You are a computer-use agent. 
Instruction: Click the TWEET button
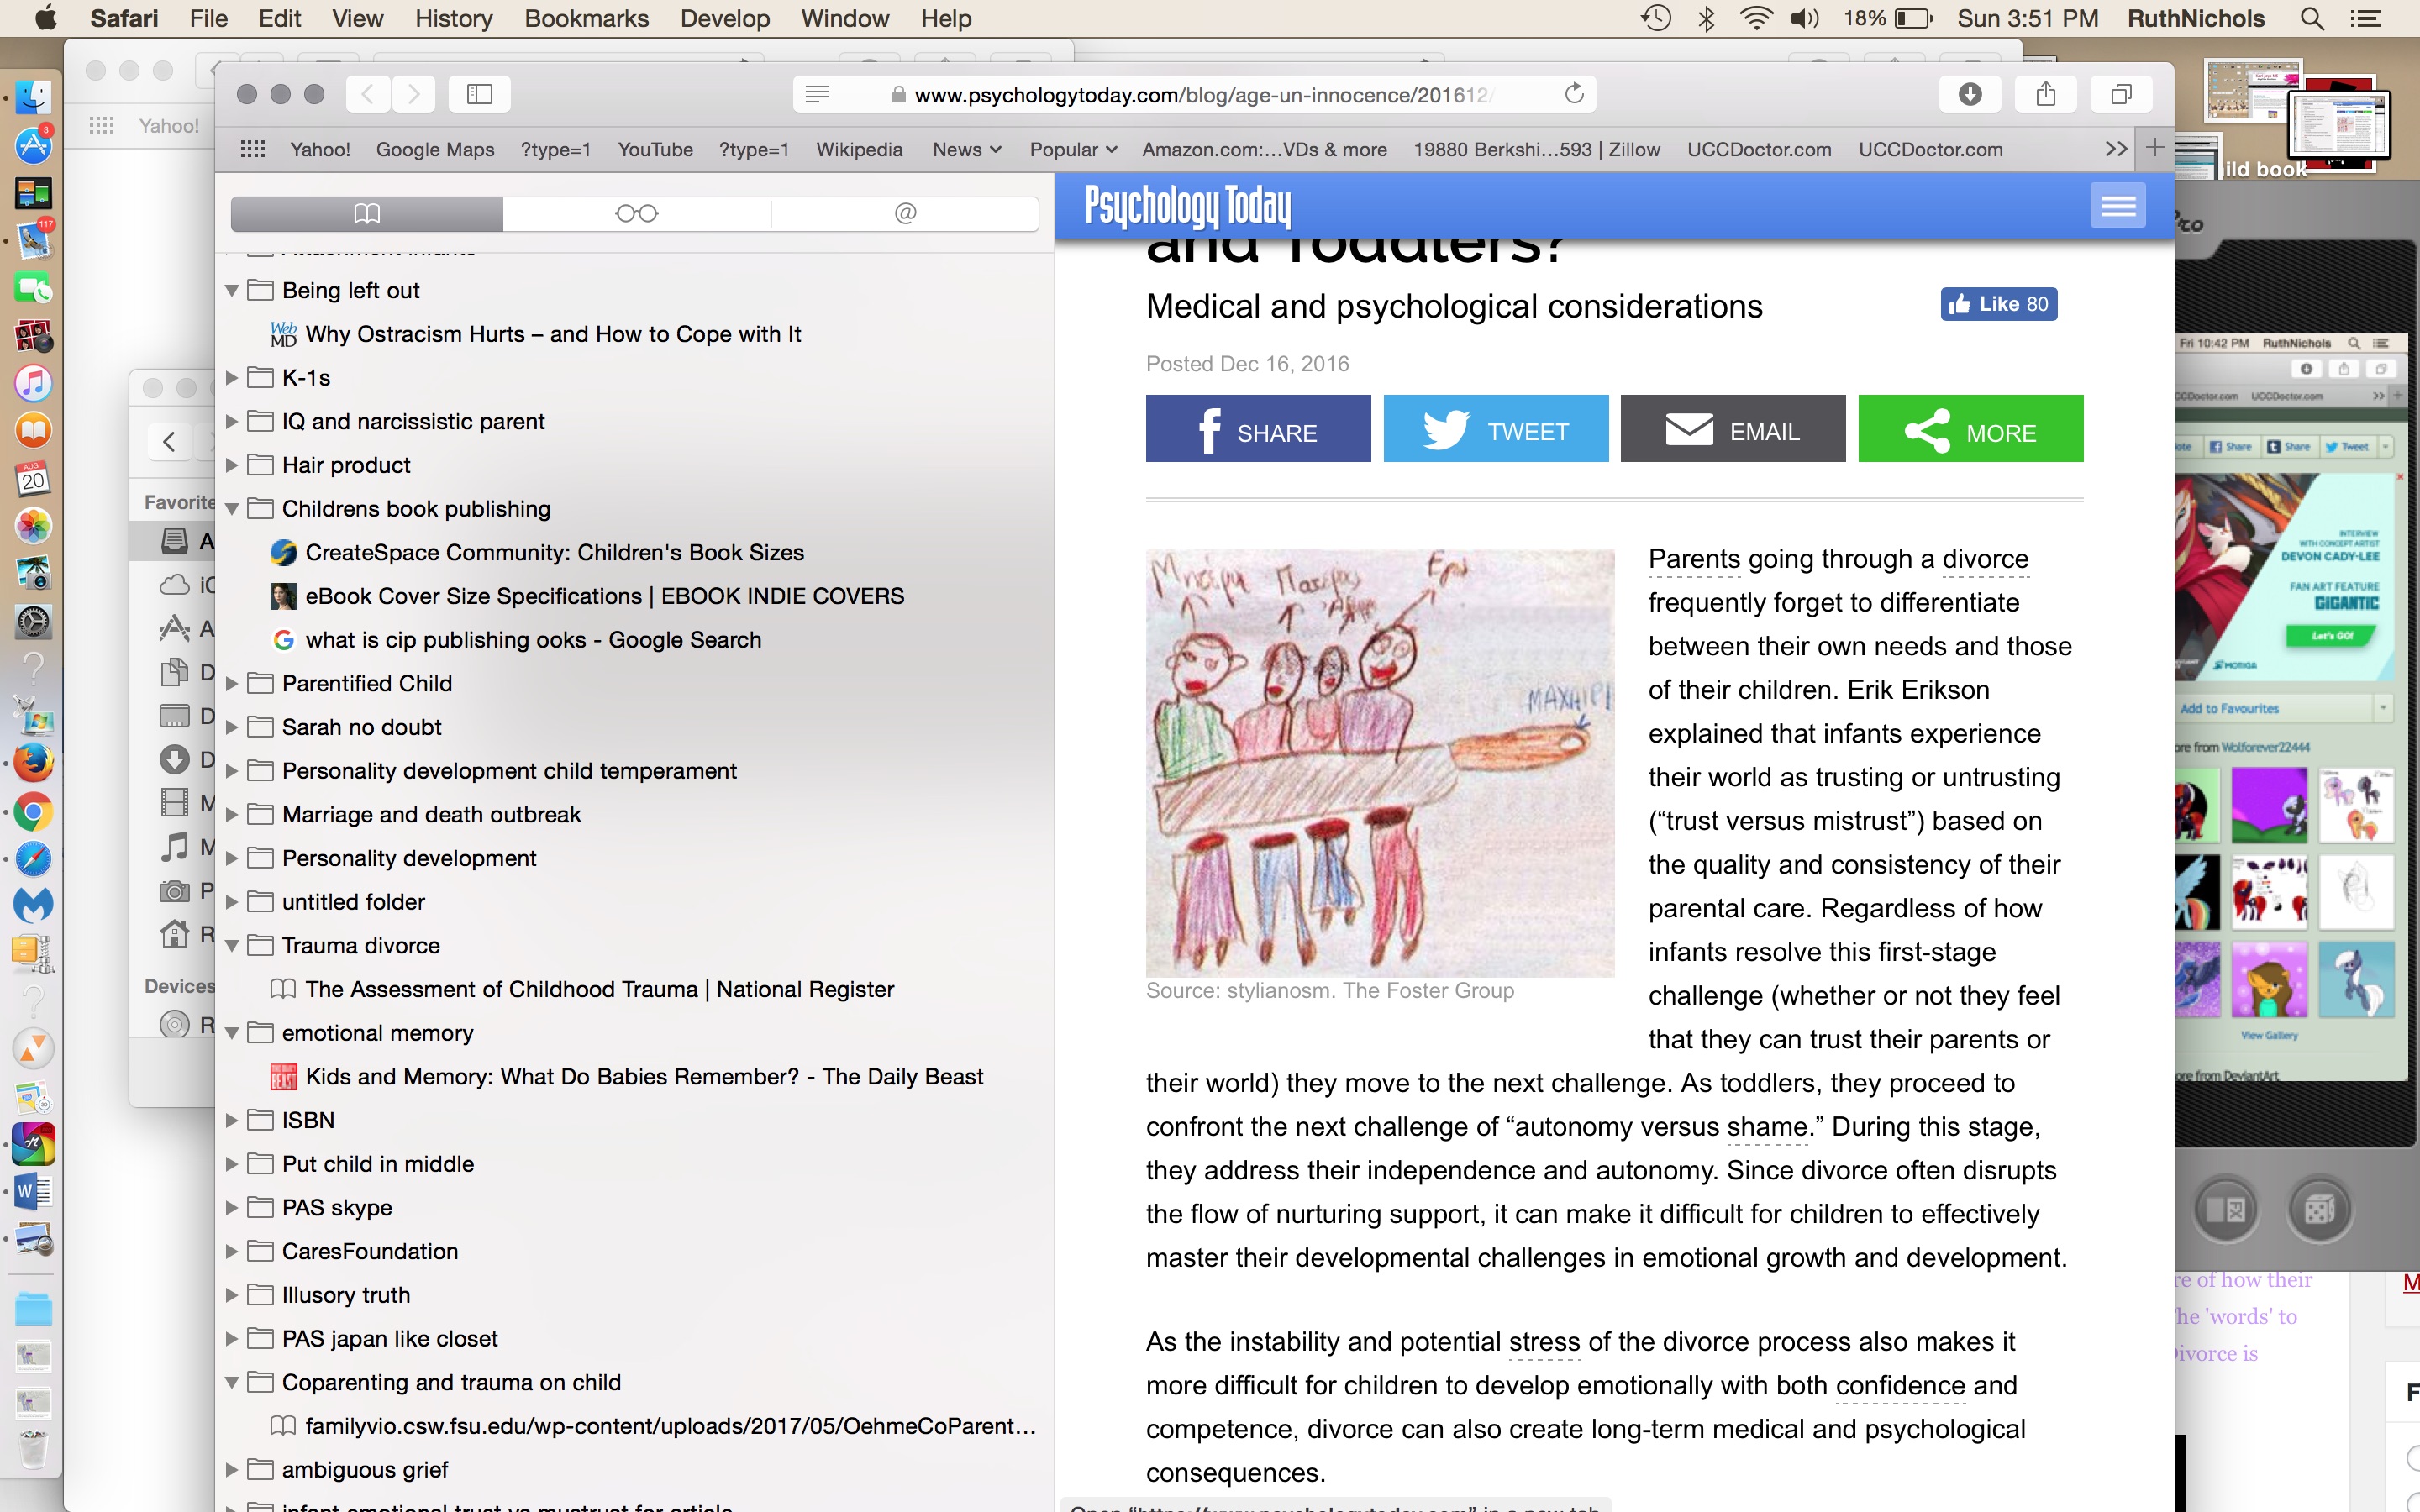(1495, 430)
